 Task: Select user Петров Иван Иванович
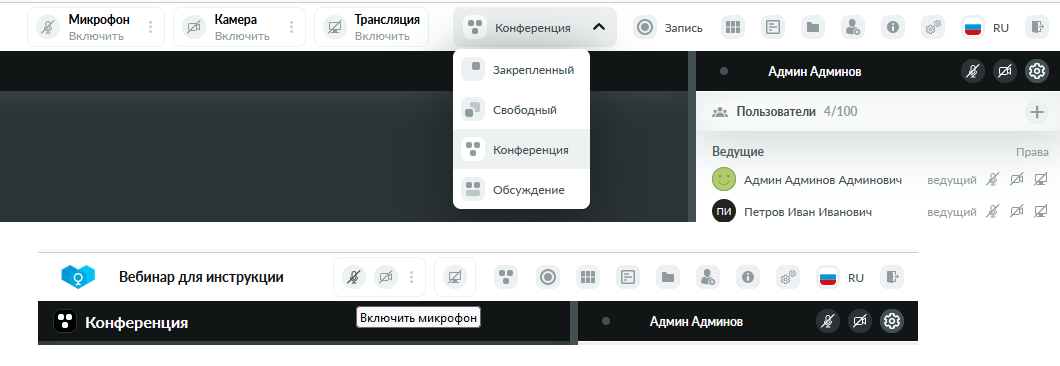pos(807,212)
